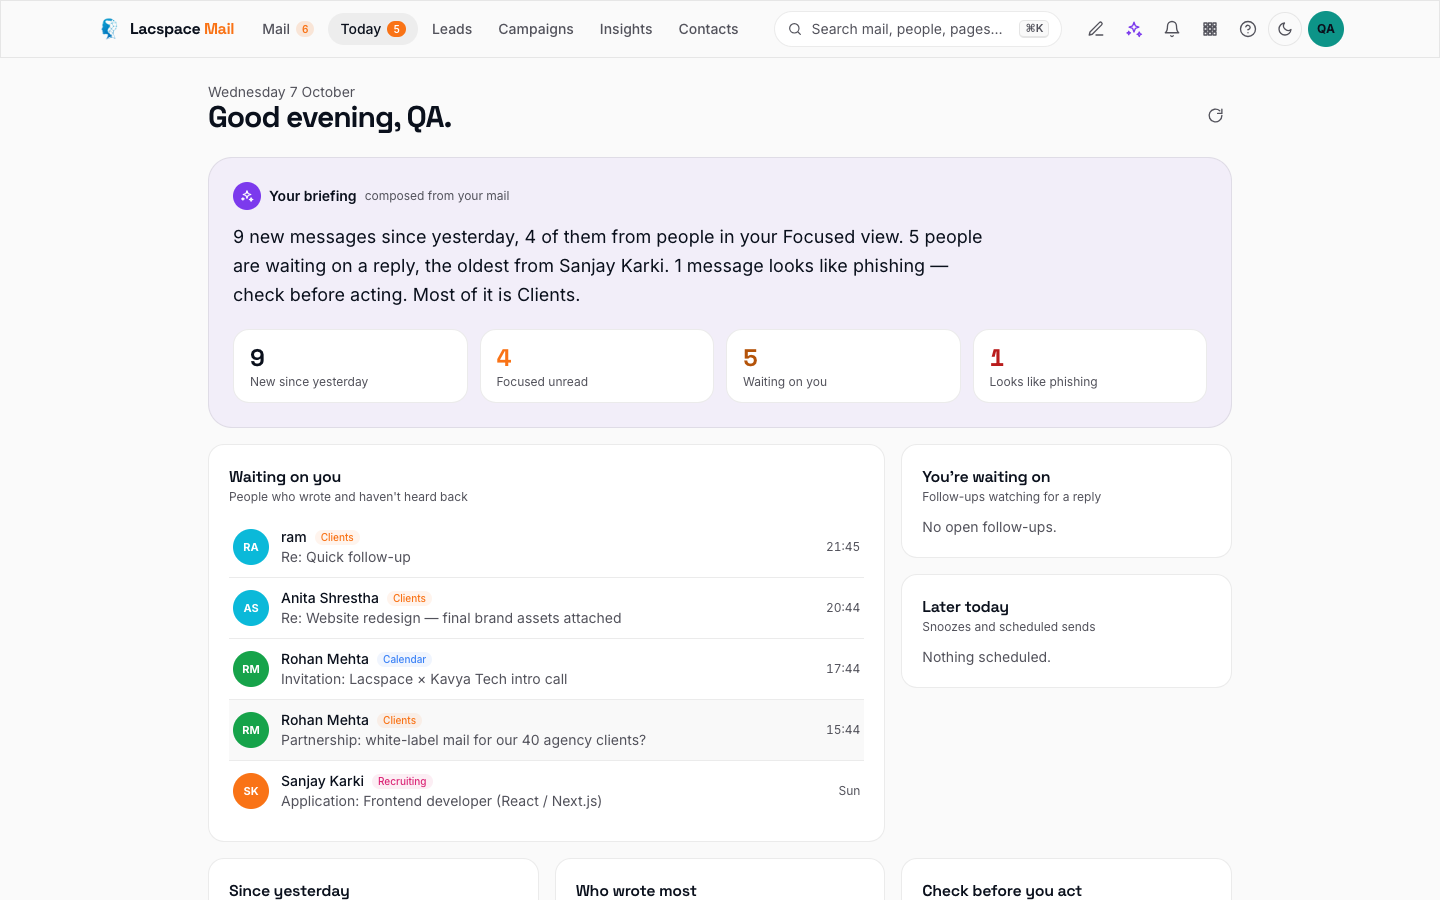Open the QA account avatar menu
The height and width of the screenshot is (900, 1440).
1326,29
